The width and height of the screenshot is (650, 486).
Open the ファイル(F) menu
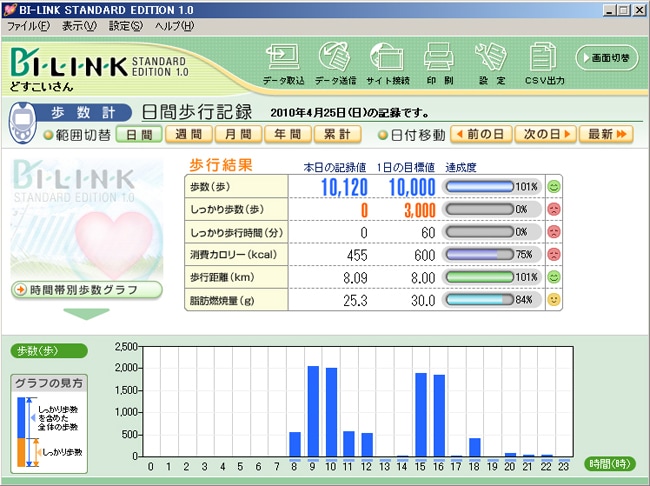click(x=28, y=26)
